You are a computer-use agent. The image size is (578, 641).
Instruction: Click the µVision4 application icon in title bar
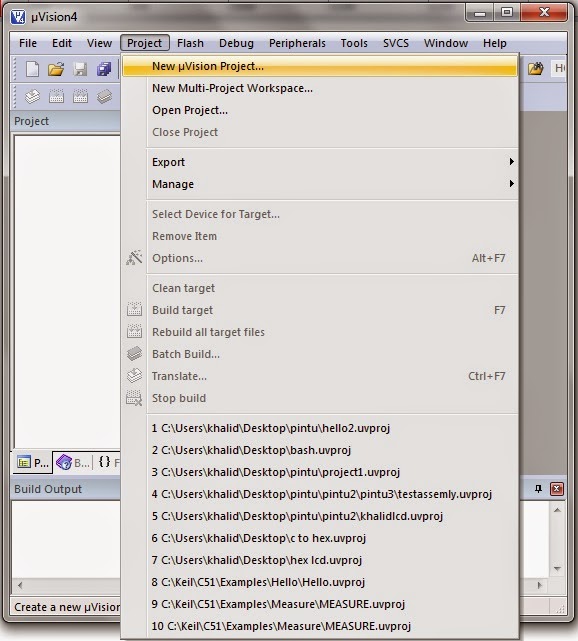pos(18,17)
